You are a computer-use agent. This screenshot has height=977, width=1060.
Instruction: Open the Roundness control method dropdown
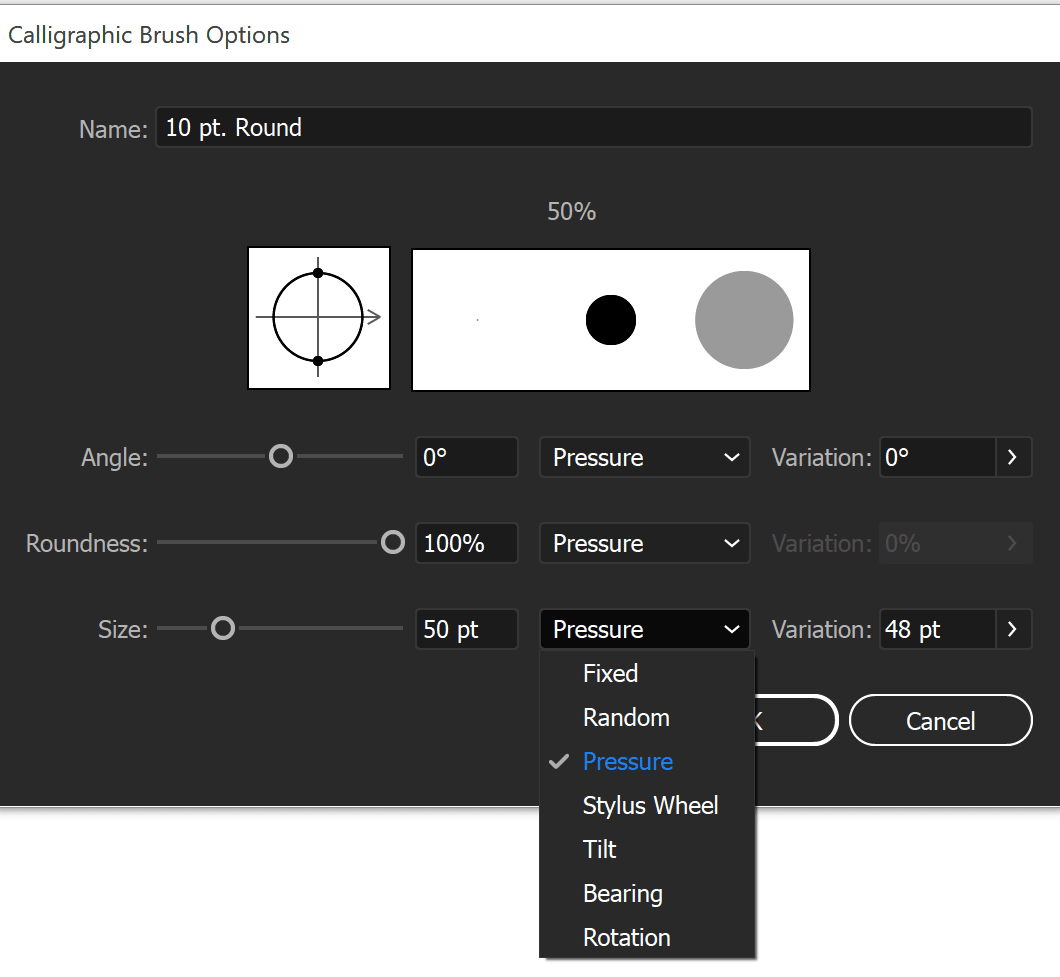coord(644,543)
